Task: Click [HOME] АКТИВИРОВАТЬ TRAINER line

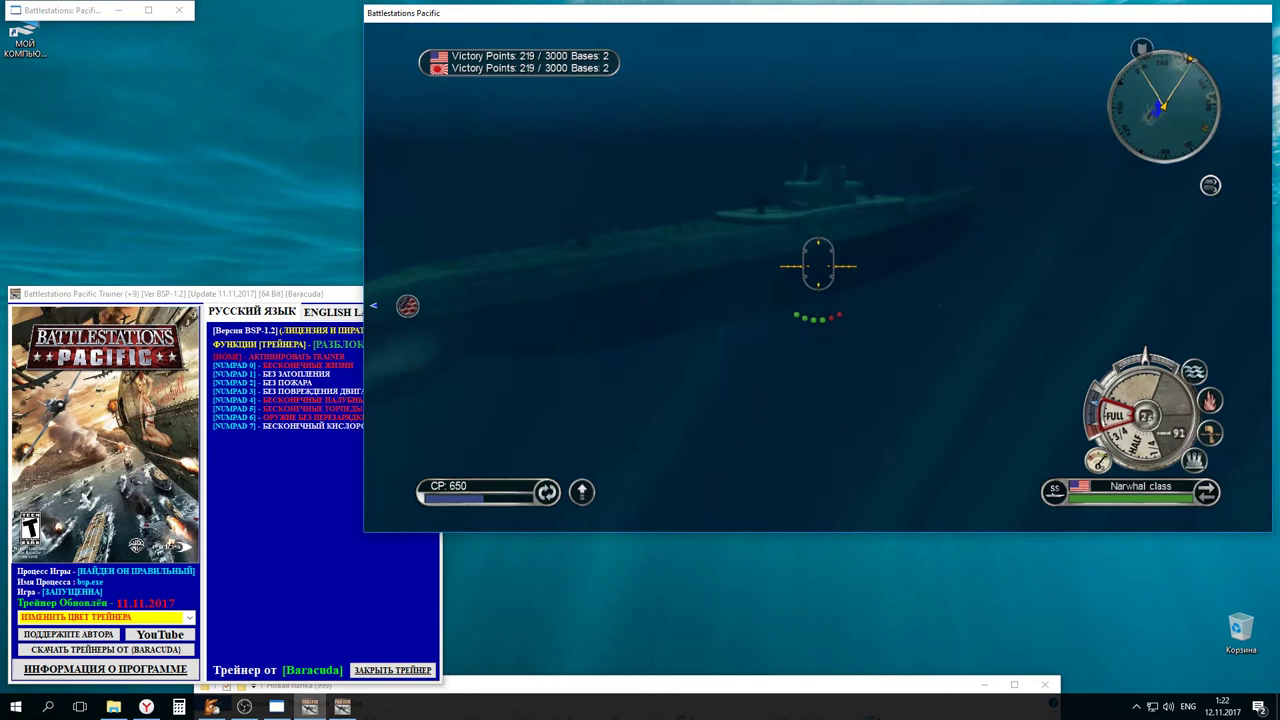Action: point(279,357)
